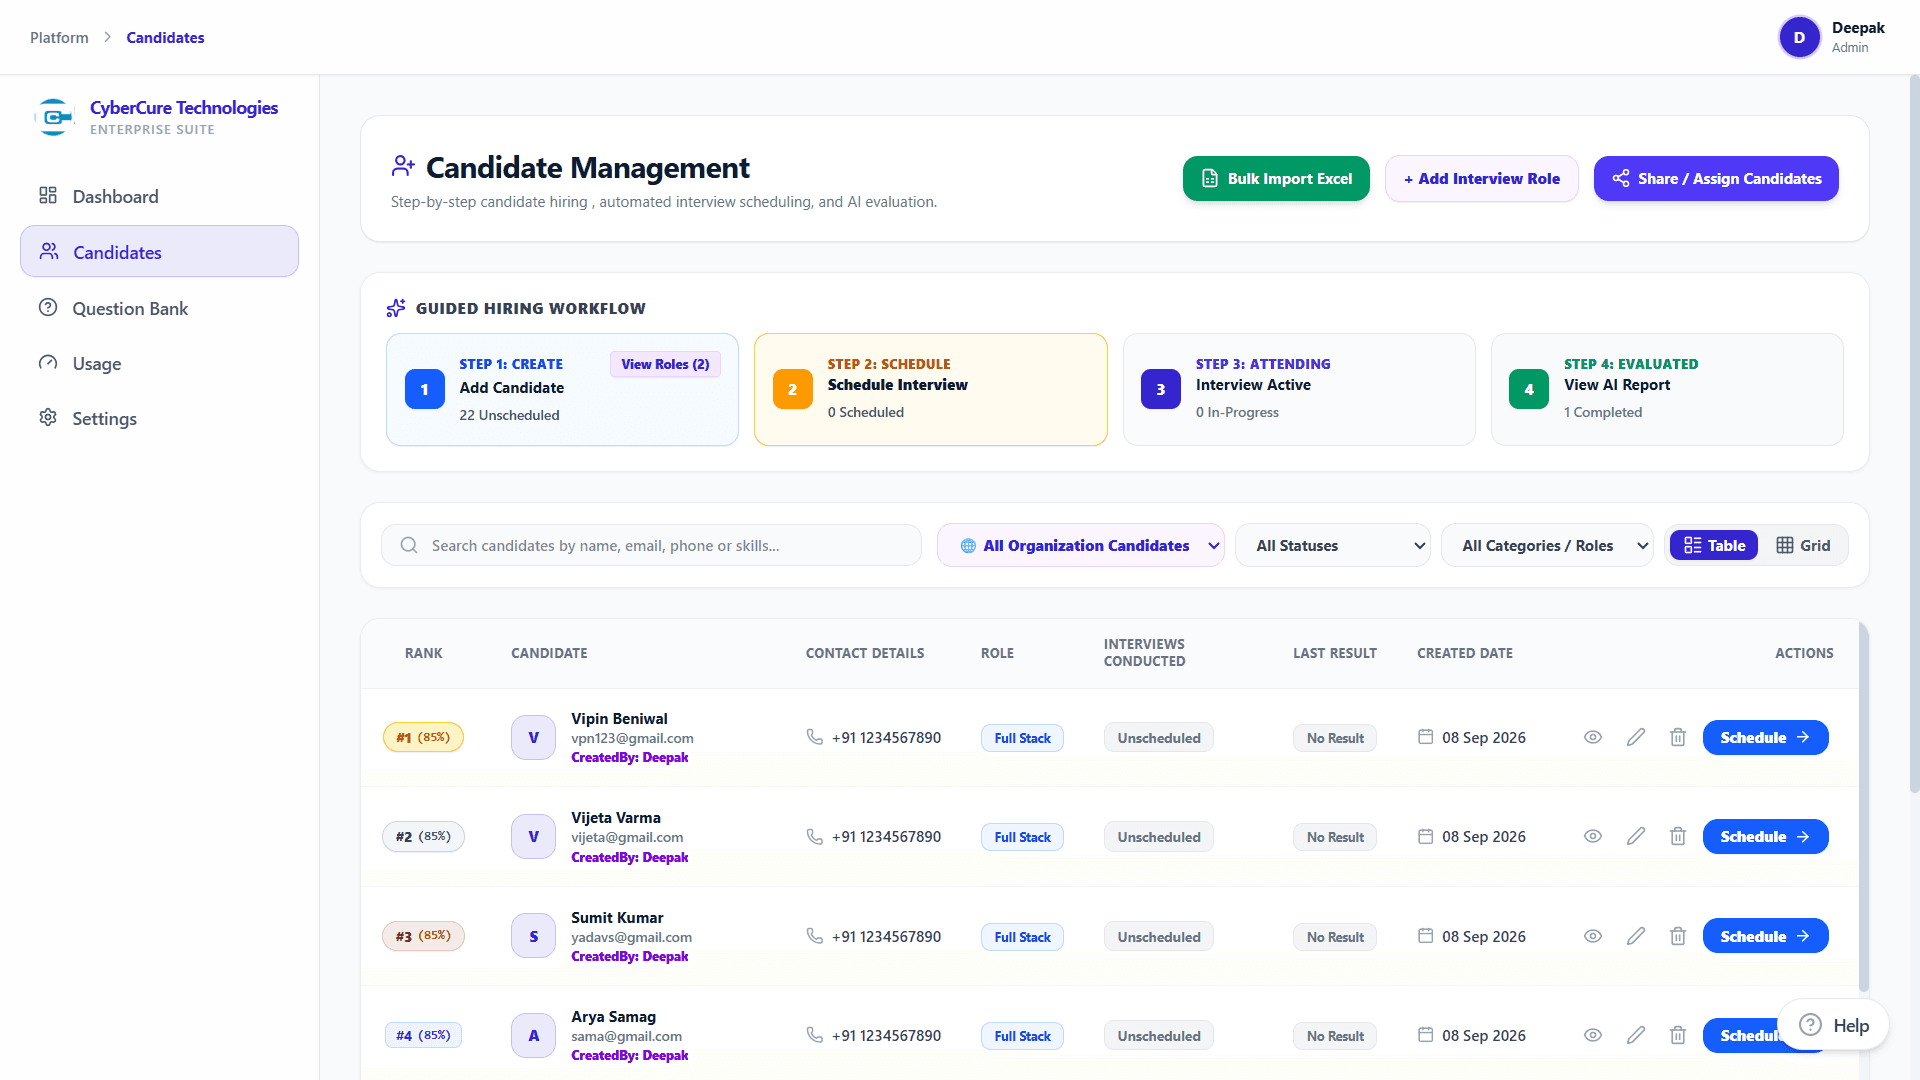
Task: Click phone icon in Sumit Kumar row
Action: pos(814,936)
